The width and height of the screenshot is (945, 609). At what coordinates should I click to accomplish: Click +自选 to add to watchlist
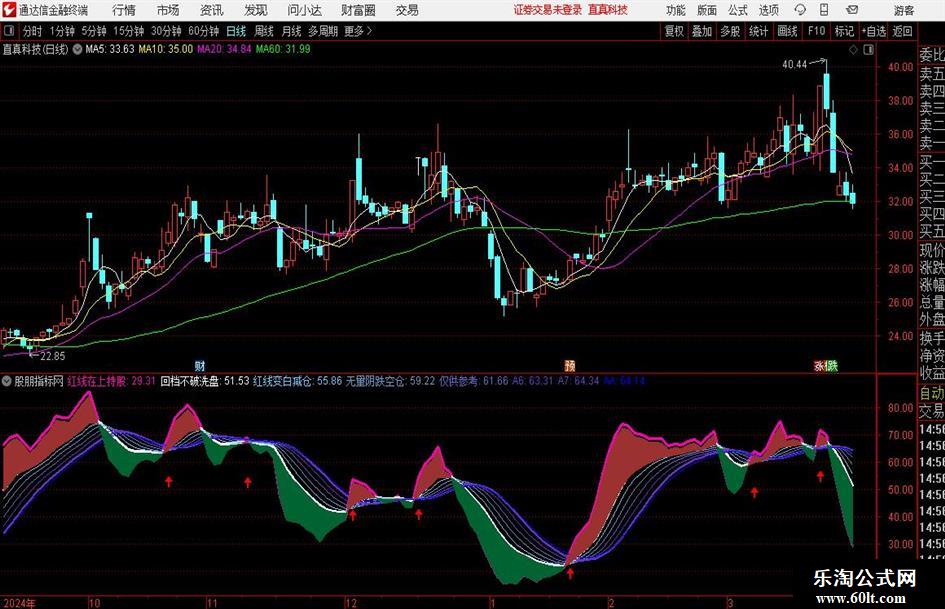click(874, 31)
